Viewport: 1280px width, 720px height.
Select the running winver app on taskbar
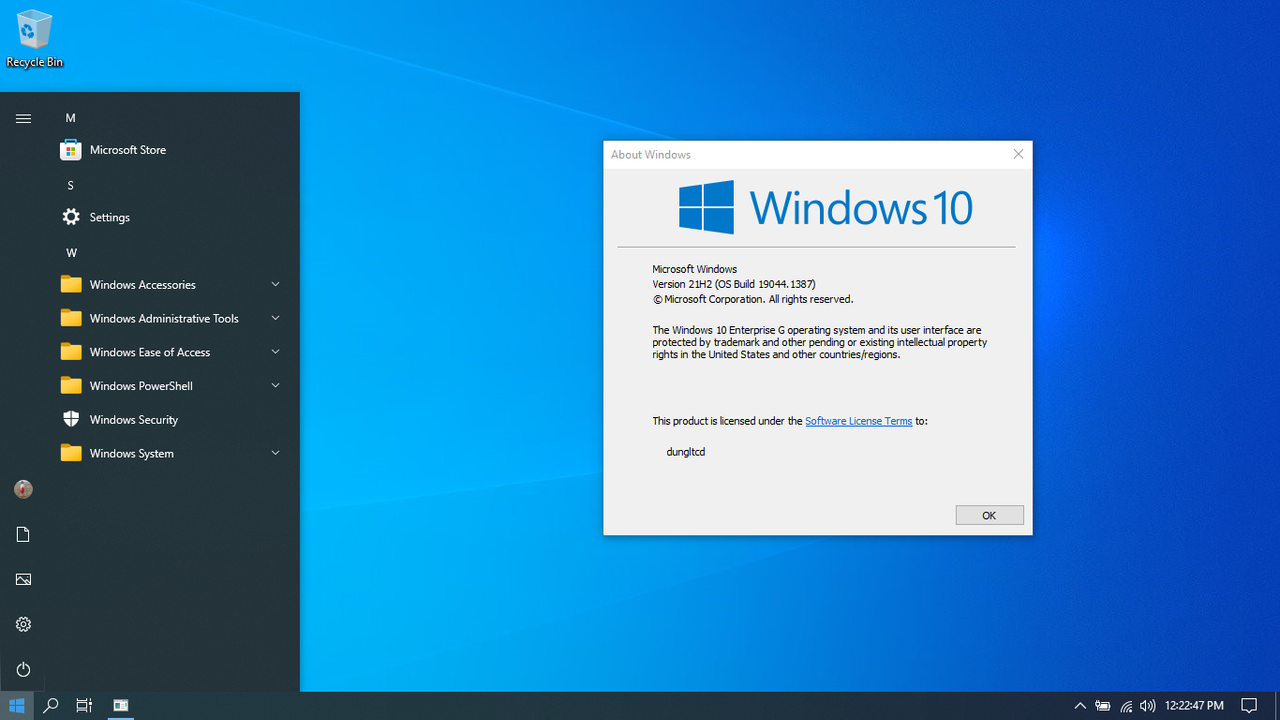pos(121,705)
